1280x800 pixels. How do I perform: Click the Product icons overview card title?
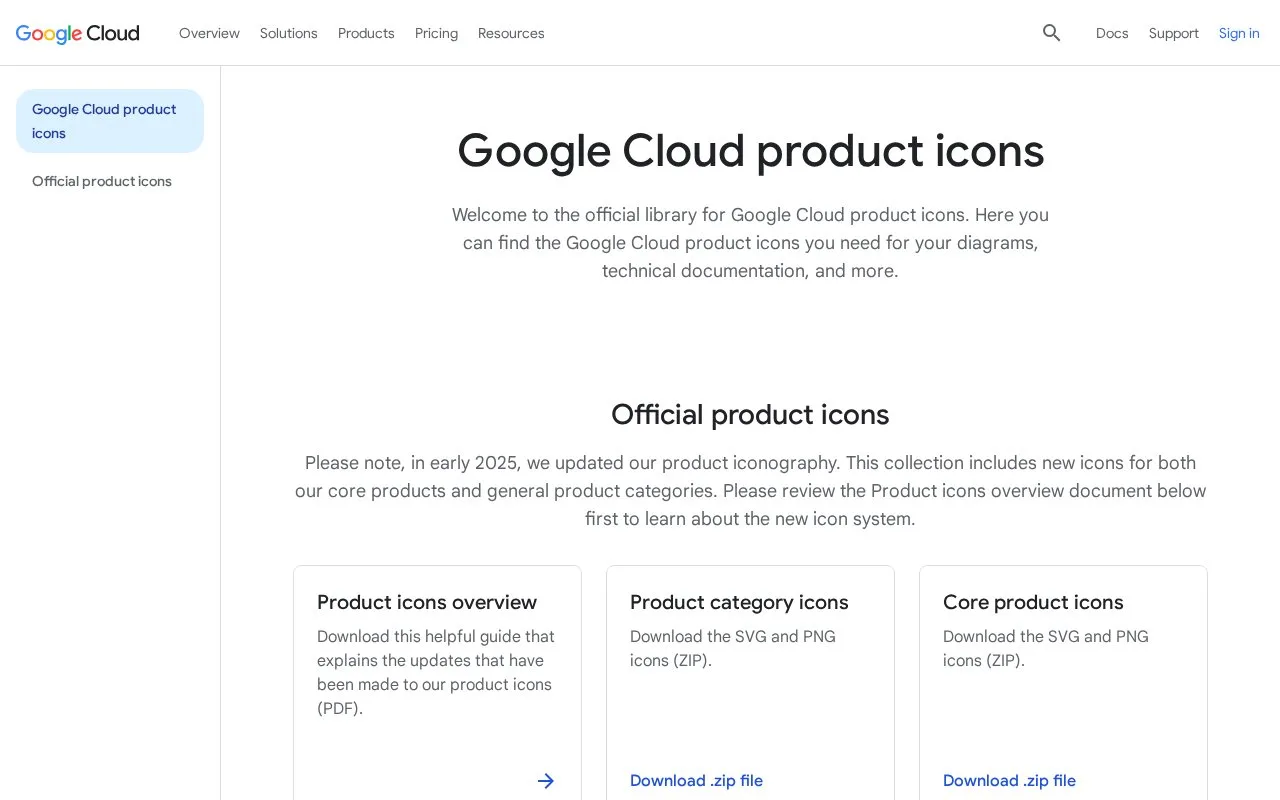[x=427, y=602]
